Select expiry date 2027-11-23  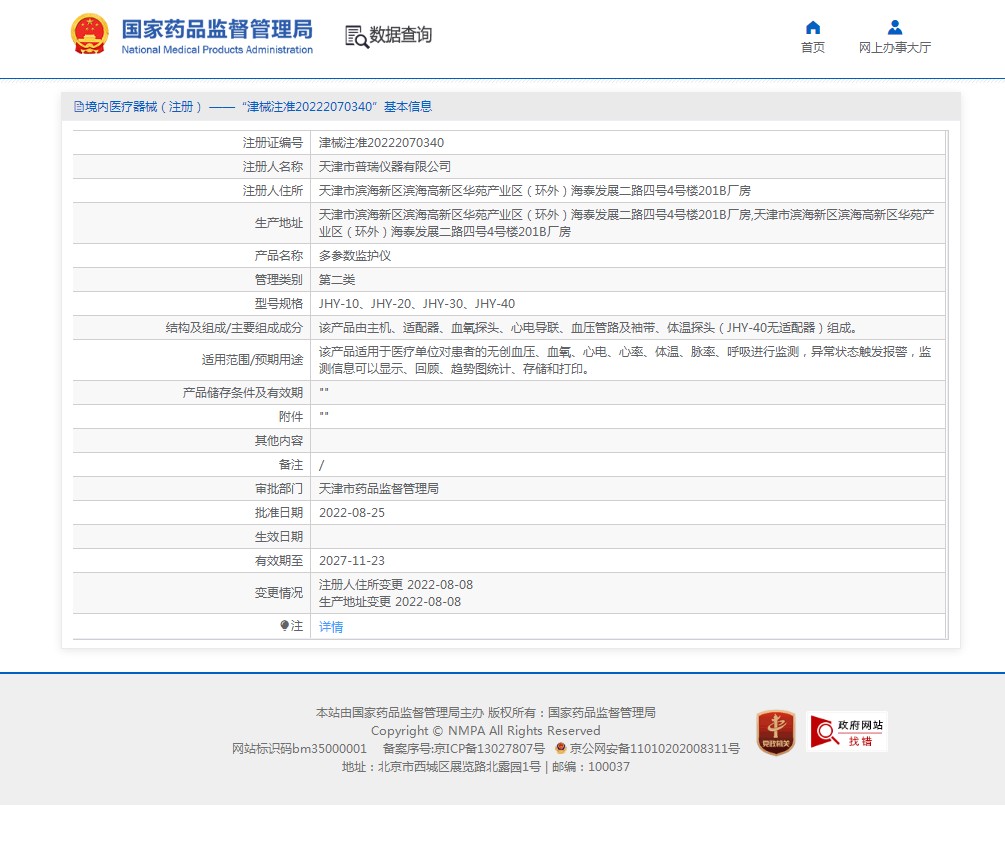tap(352, 561)
